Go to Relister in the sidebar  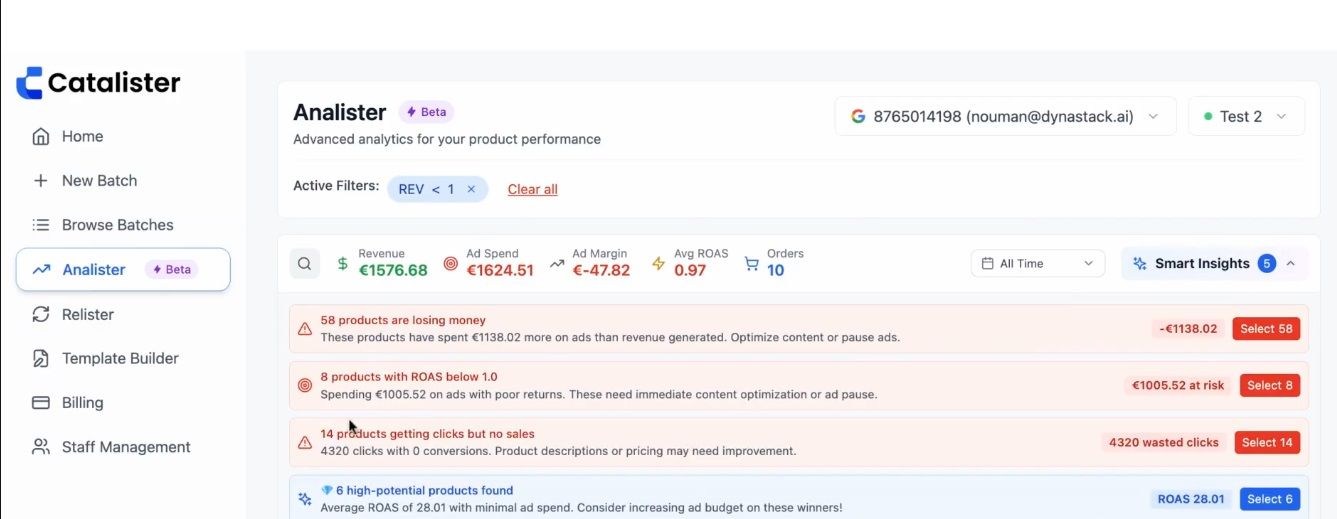(x=88, y=314)
